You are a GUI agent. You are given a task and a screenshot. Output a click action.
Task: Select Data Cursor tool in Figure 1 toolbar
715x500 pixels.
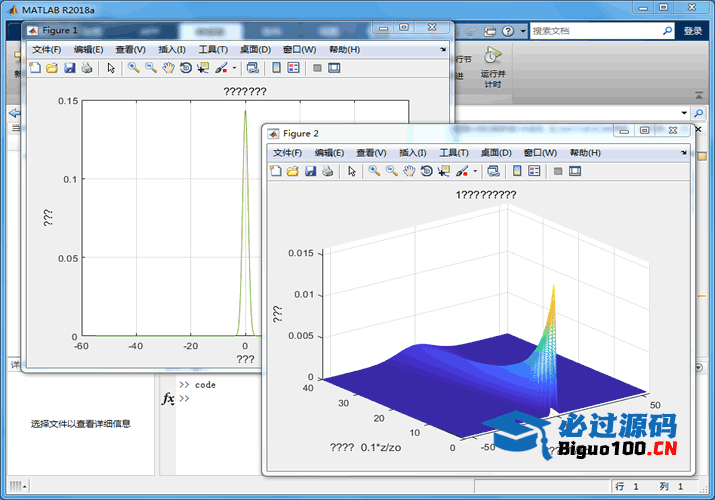pyautogui.click(x=203, y=68)
